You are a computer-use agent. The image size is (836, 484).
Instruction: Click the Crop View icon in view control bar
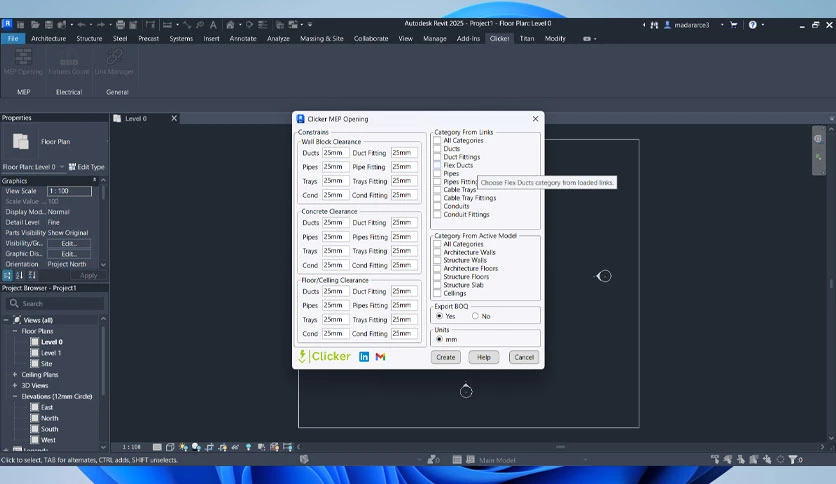click(x=210, y=447)
